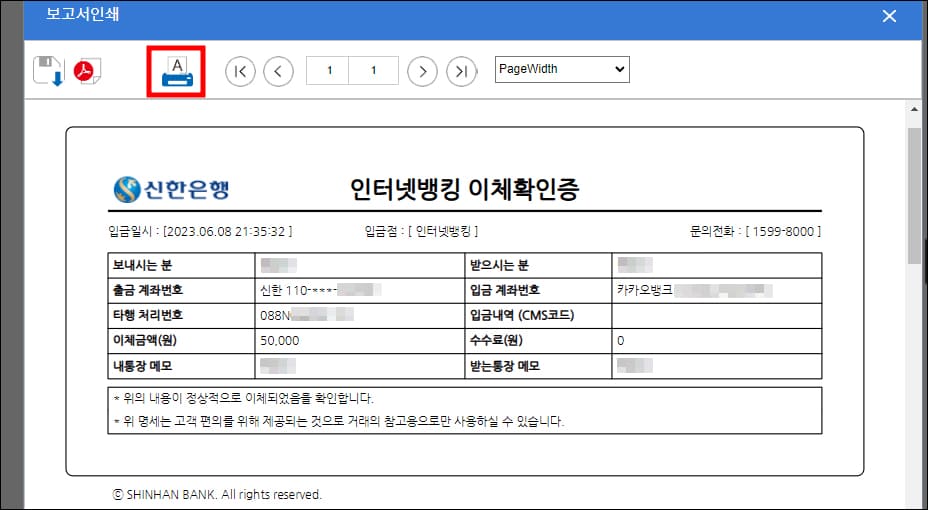
Task: Click the 받으시는 분 label cell
Action: point(538,266)
